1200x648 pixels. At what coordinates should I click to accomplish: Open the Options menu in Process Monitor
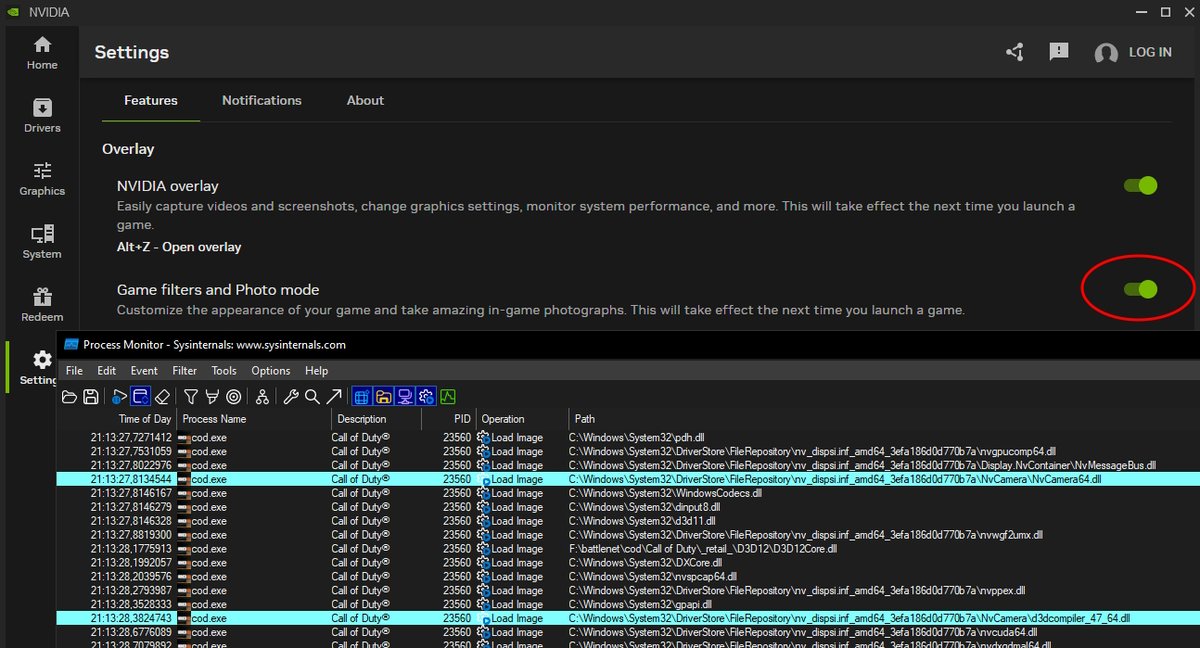click(271, 371)
